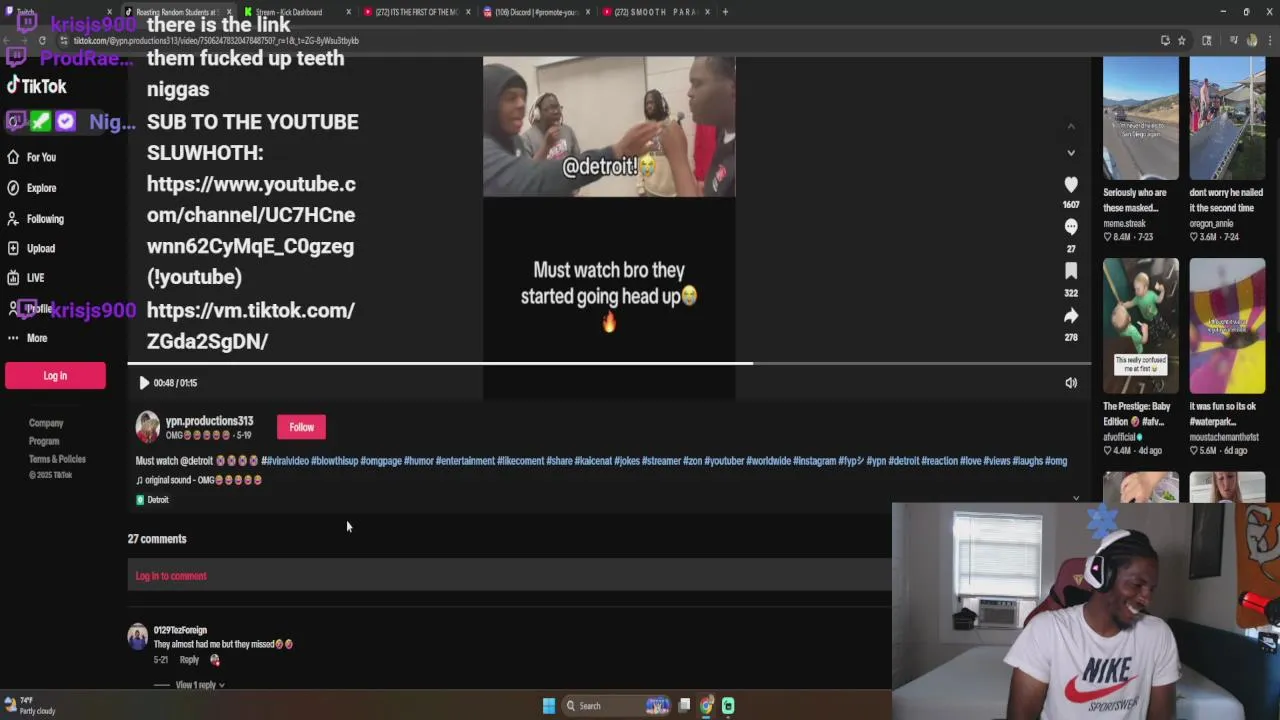
Task: Open ypn.productions313 profile avatar
Action: (x=147, y=427)
